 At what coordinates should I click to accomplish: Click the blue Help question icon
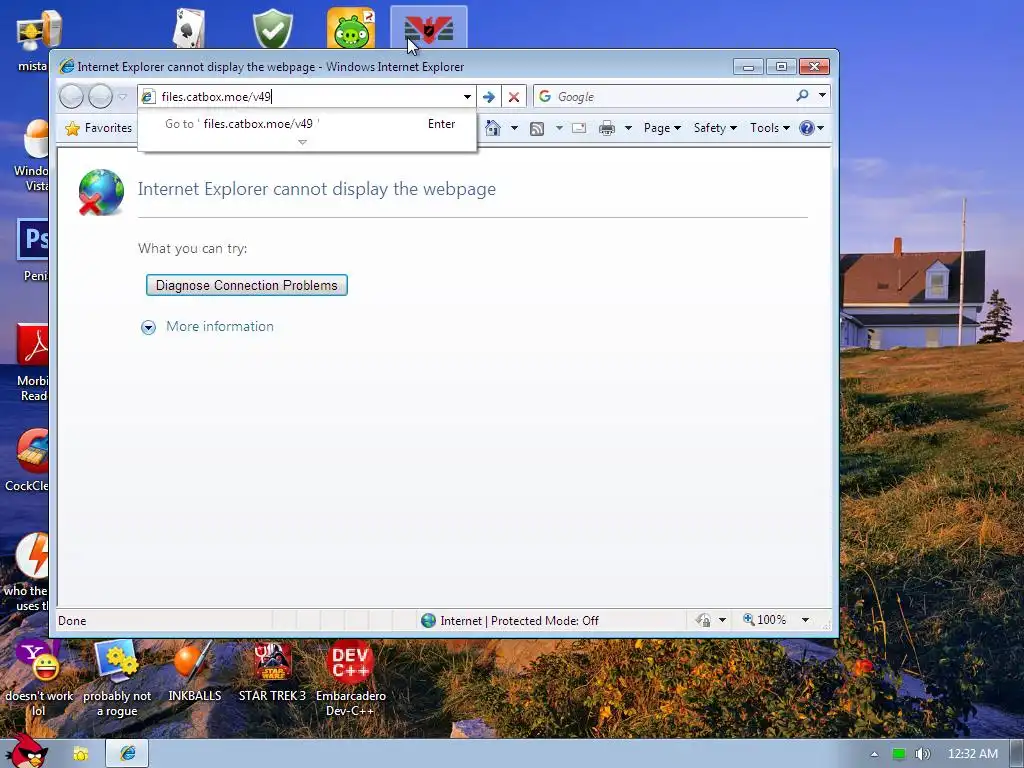pos(807,128)
